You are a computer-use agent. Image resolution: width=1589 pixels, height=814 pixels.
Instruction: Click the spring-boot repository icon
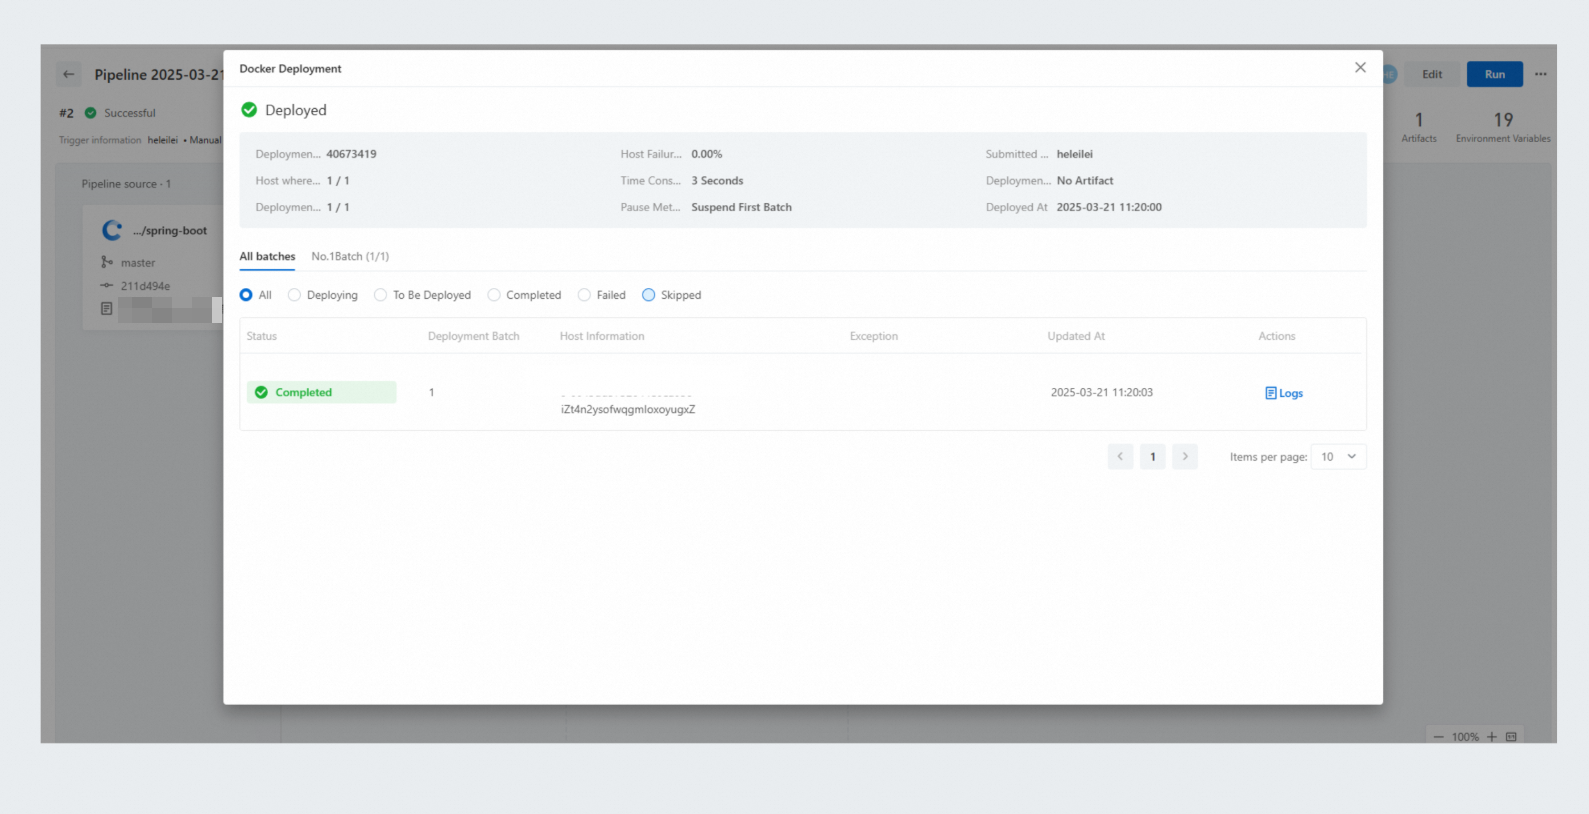tap(112, 230)
